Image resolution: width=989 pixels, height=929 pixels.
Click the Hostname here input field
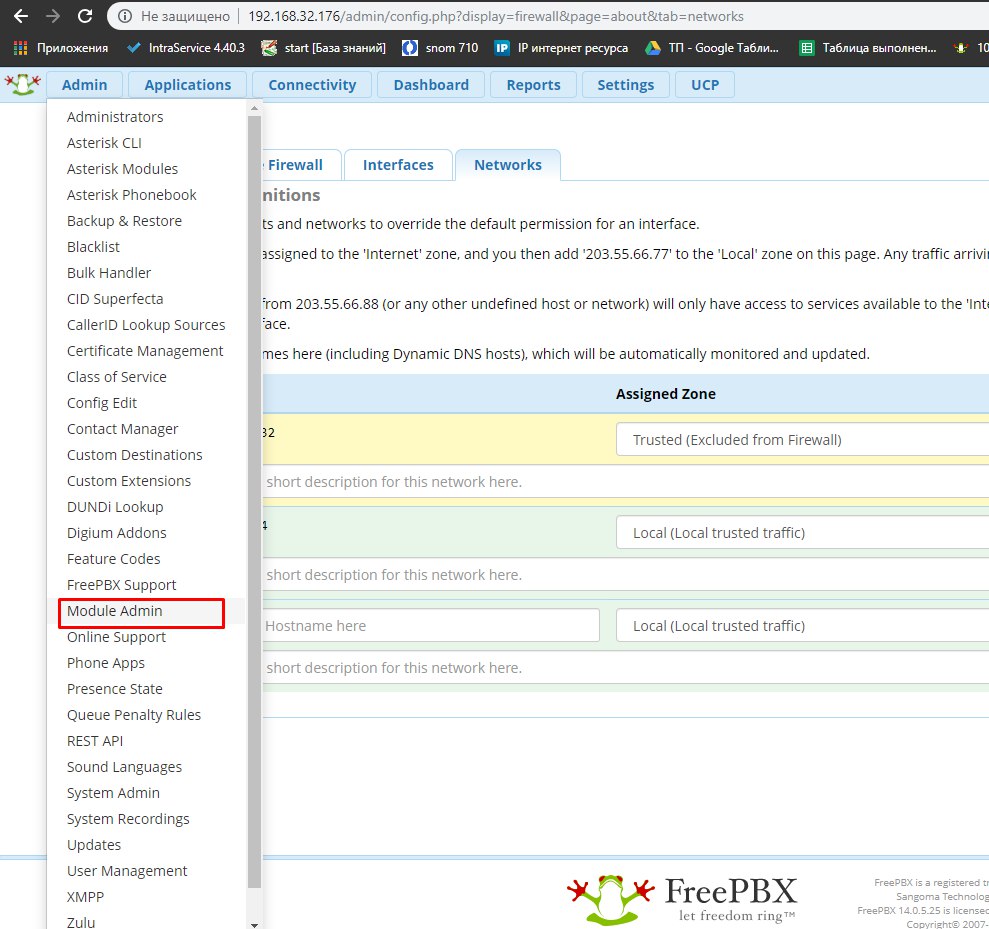pos(431,626)
